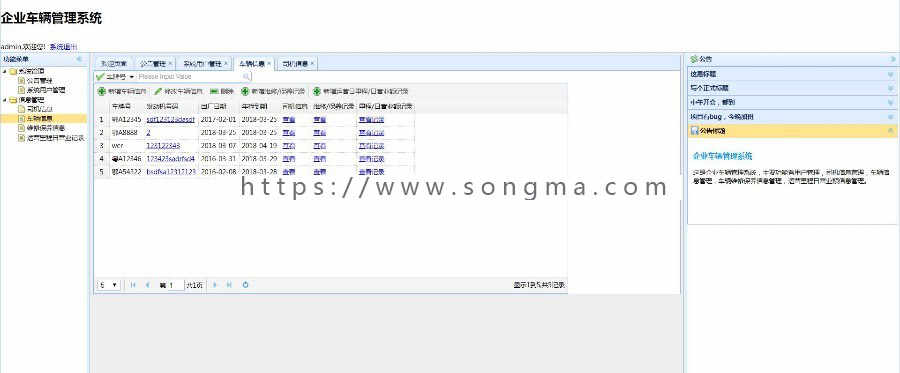Image resolution: width=900 pixels, height=373 pixels.
Task: View driver info for the wer row
Action: coord(289,145)
